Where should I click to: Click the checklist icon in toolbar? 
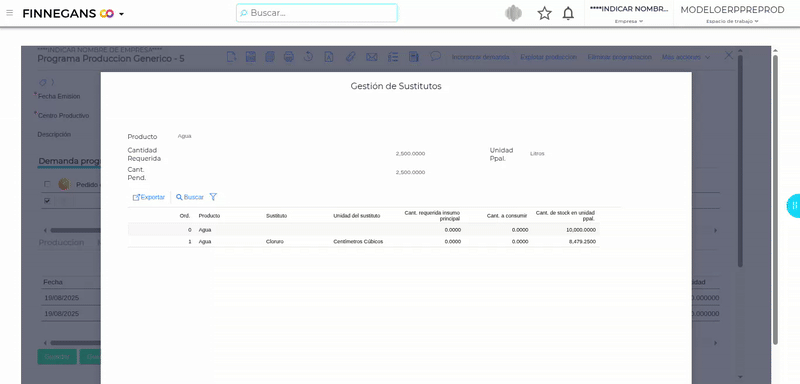point(393,57)
